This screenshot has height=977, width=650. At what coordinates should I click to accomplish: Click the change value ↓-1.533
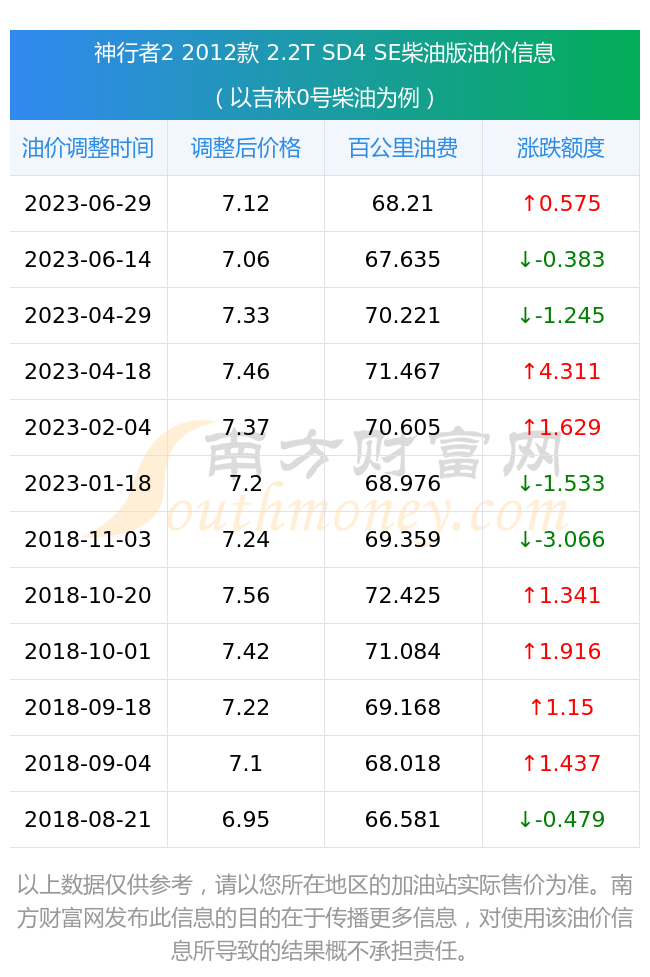[561, 484]
